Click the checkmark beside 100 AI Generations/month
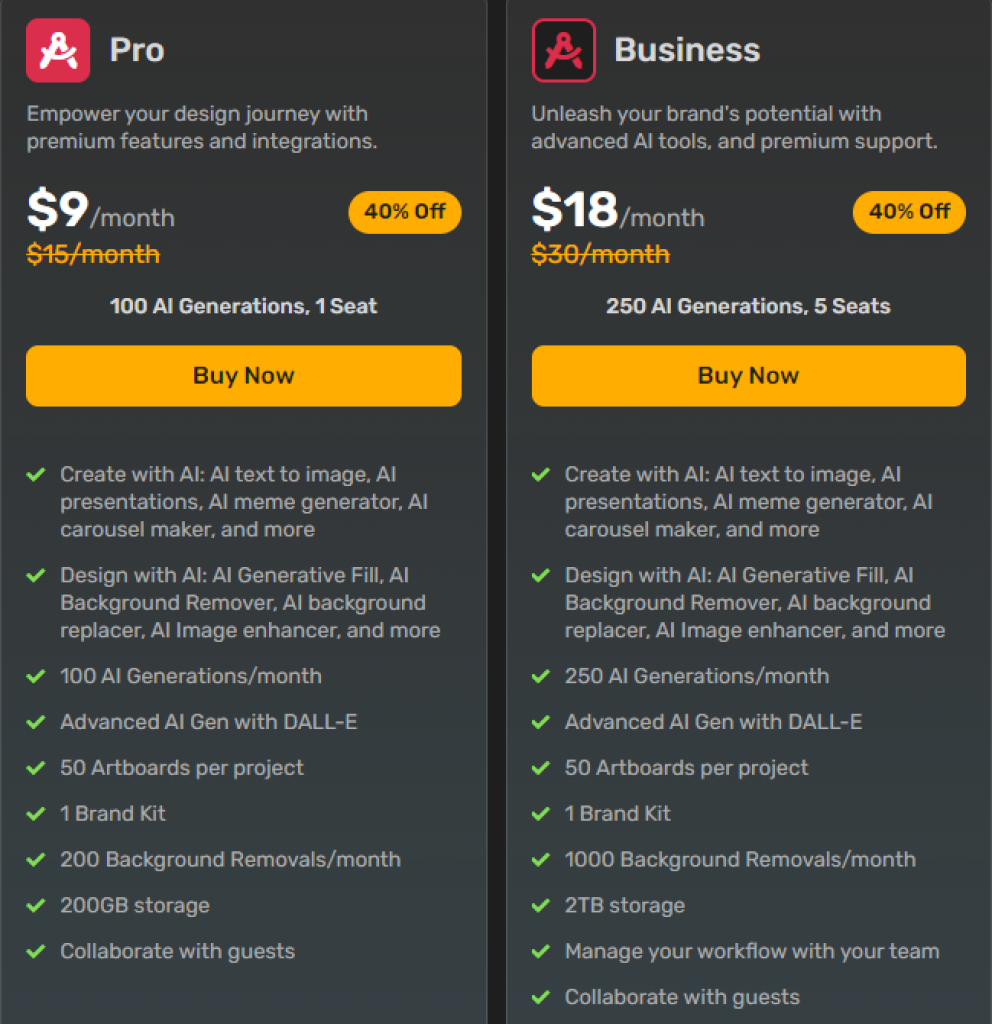Viewport: 992px width, 1024px height. (38, 676)
